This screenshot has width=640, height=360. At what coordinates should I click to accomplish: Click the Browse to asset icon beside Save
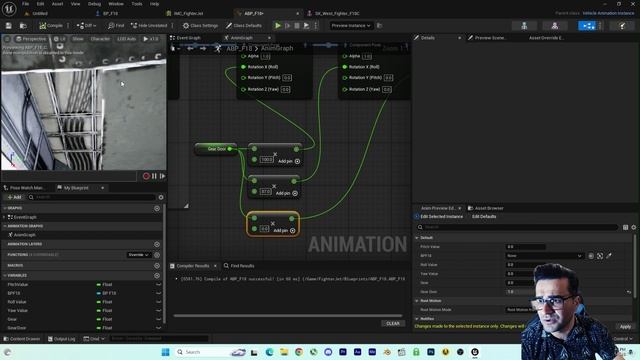(x=23, y=25)
